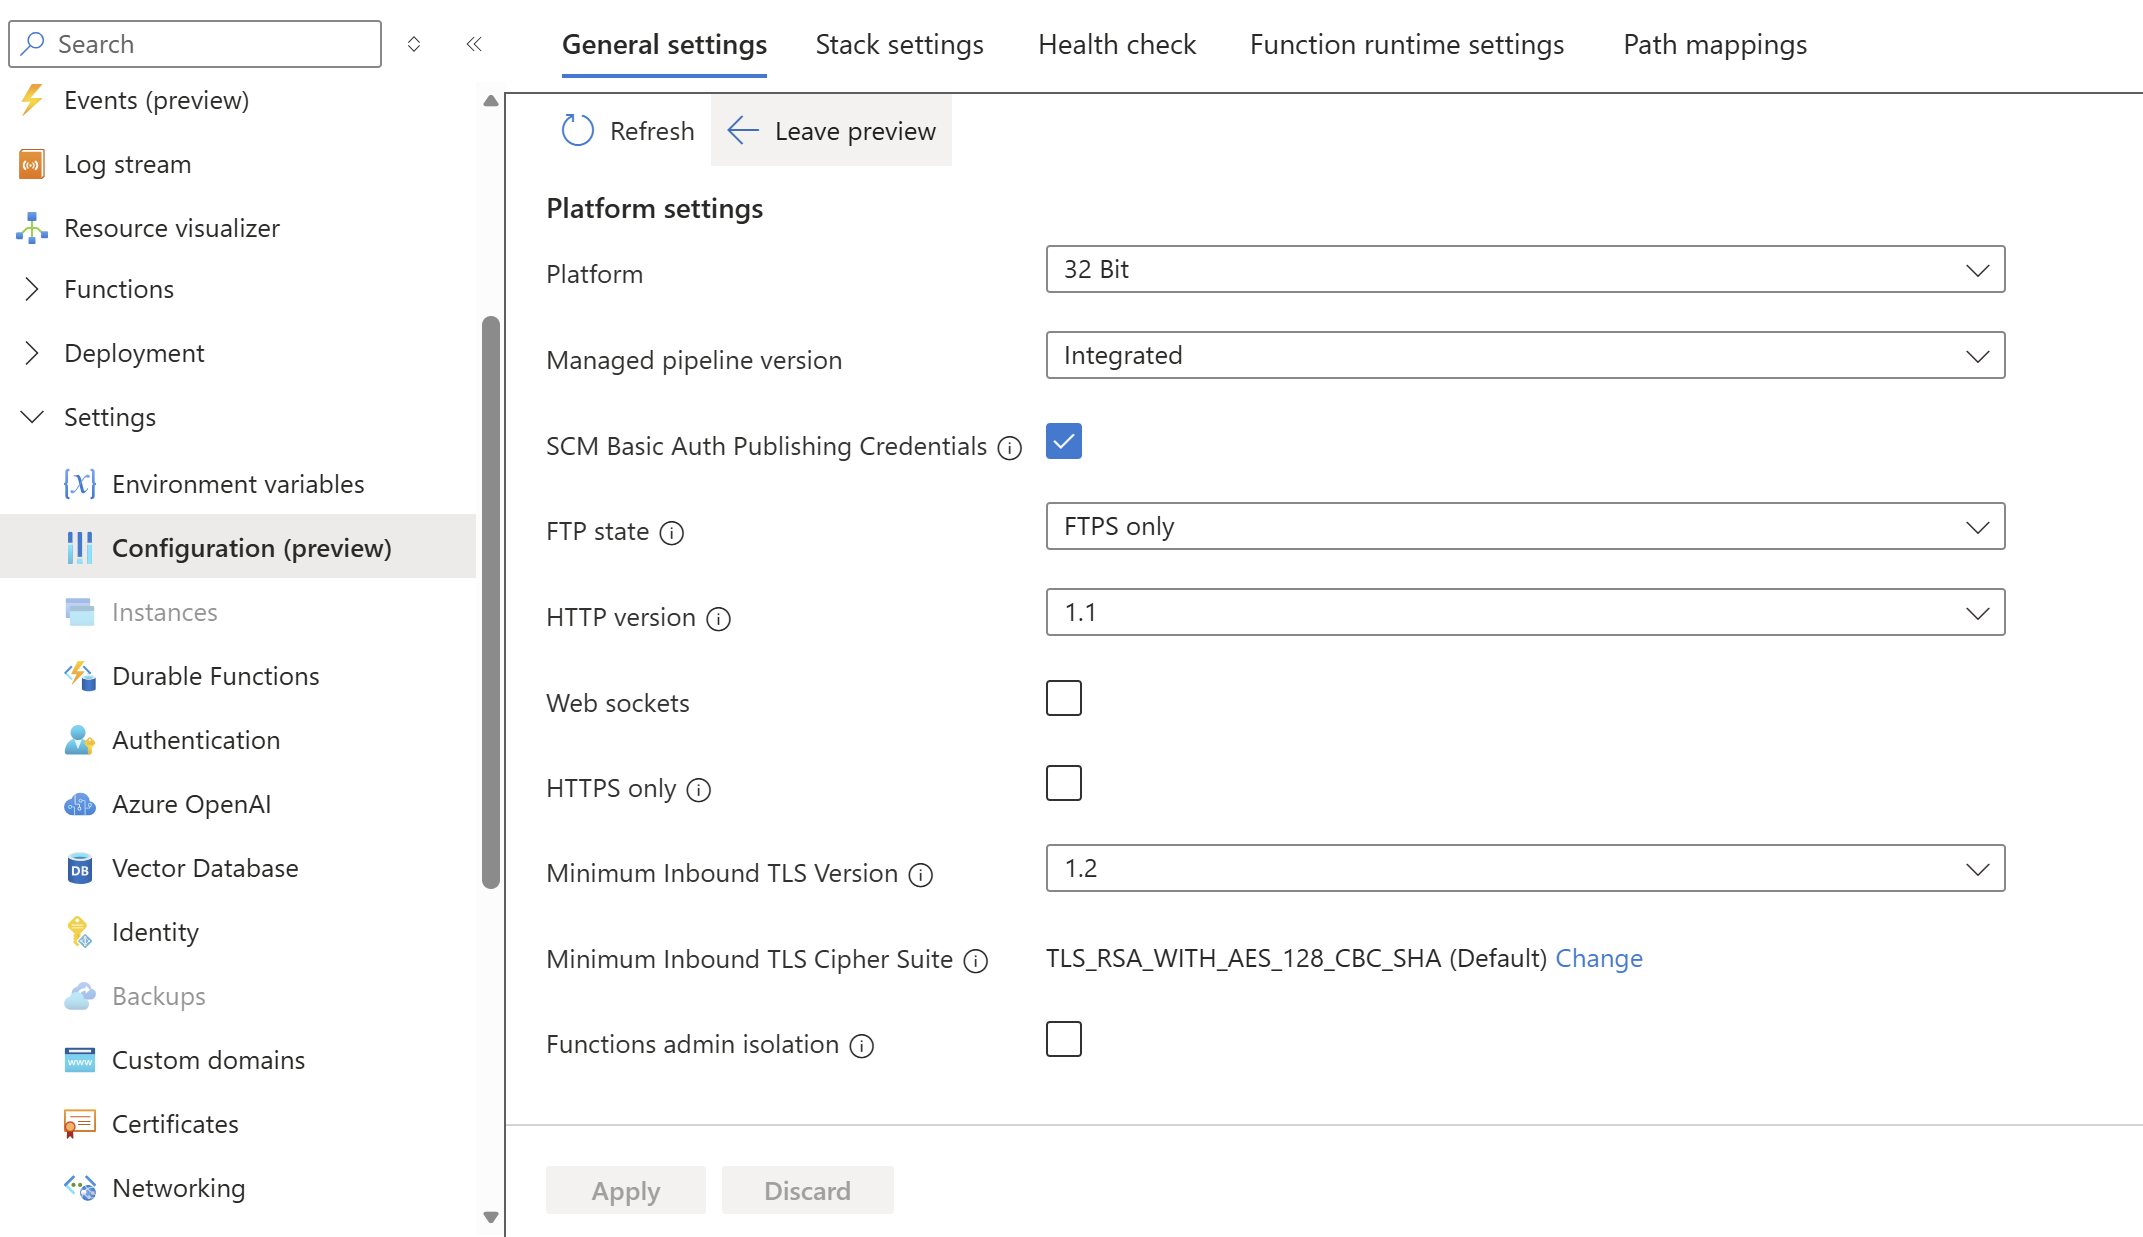Open the Minimum Inbound TLS Version dropdown
The image size is (2143, 1237).
click(1525, 868)
